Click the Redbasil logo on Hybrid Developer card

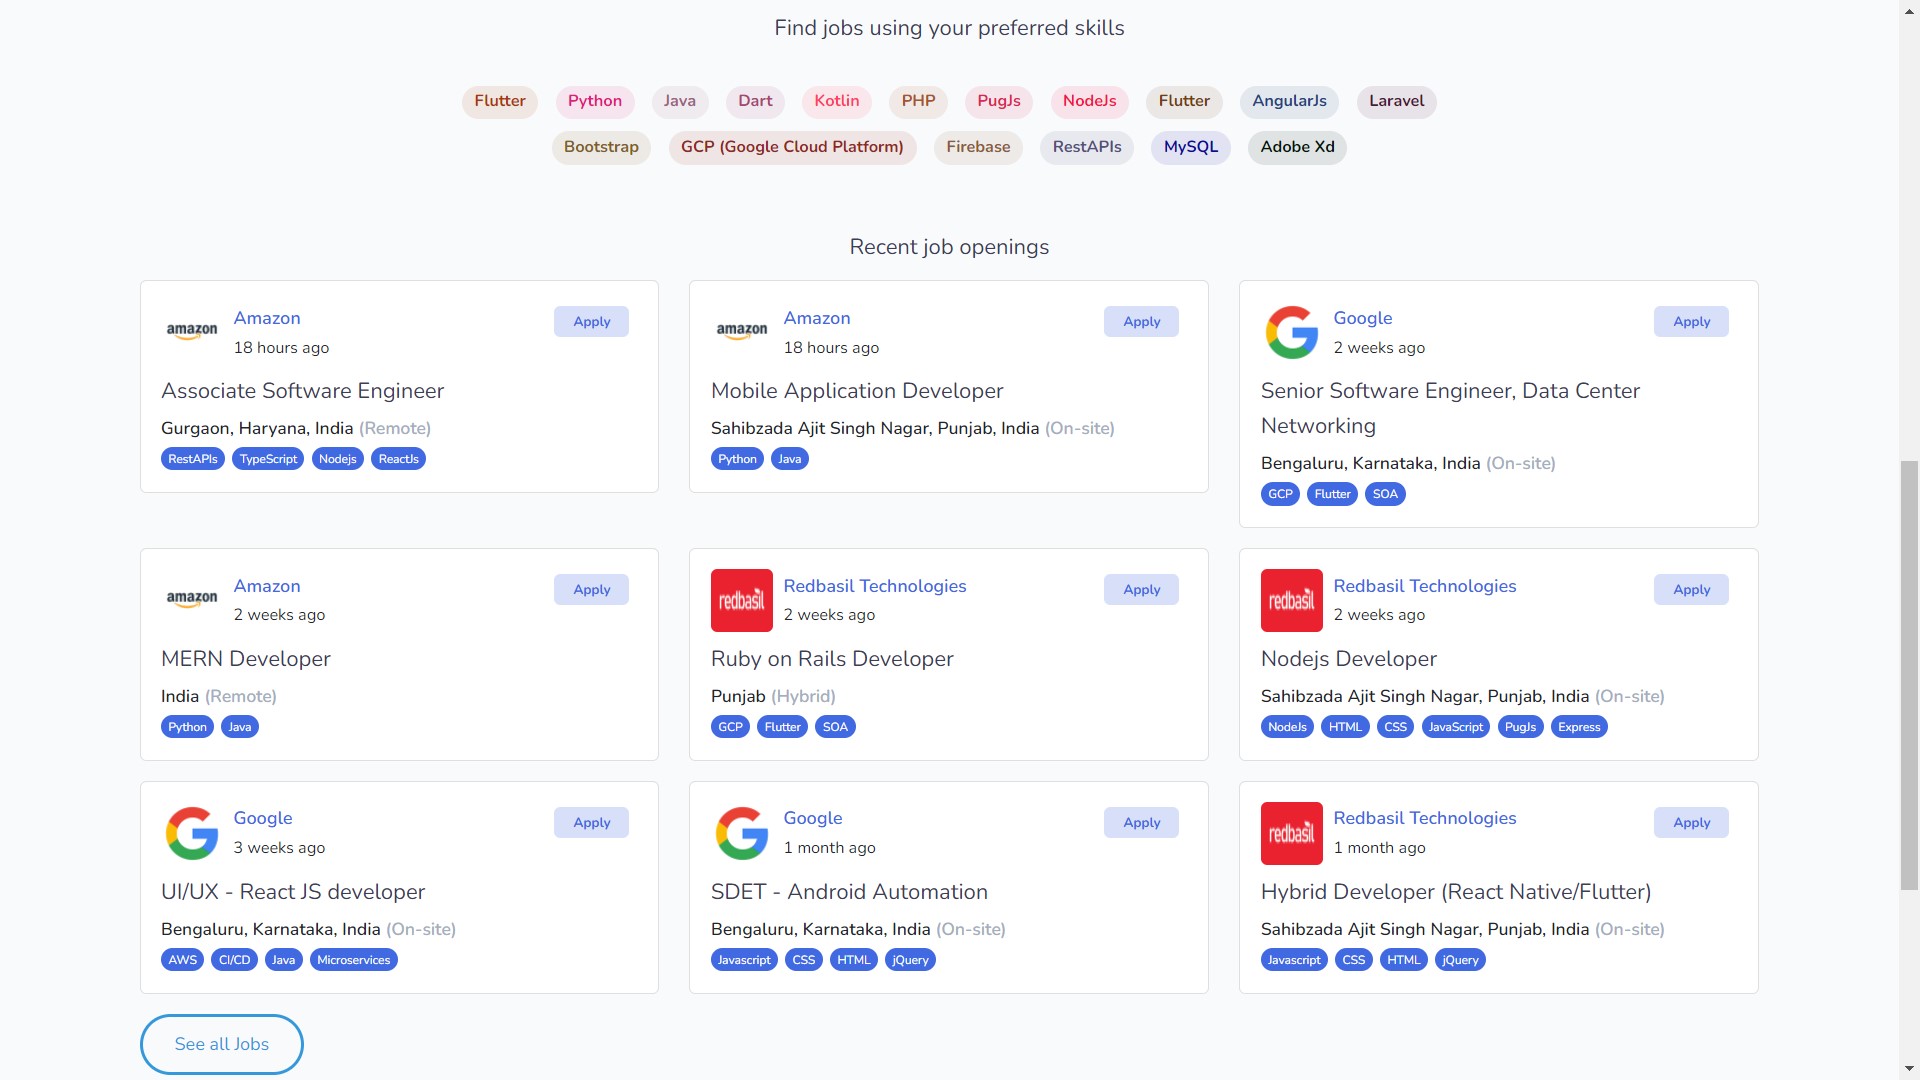tap(1291, 833)
